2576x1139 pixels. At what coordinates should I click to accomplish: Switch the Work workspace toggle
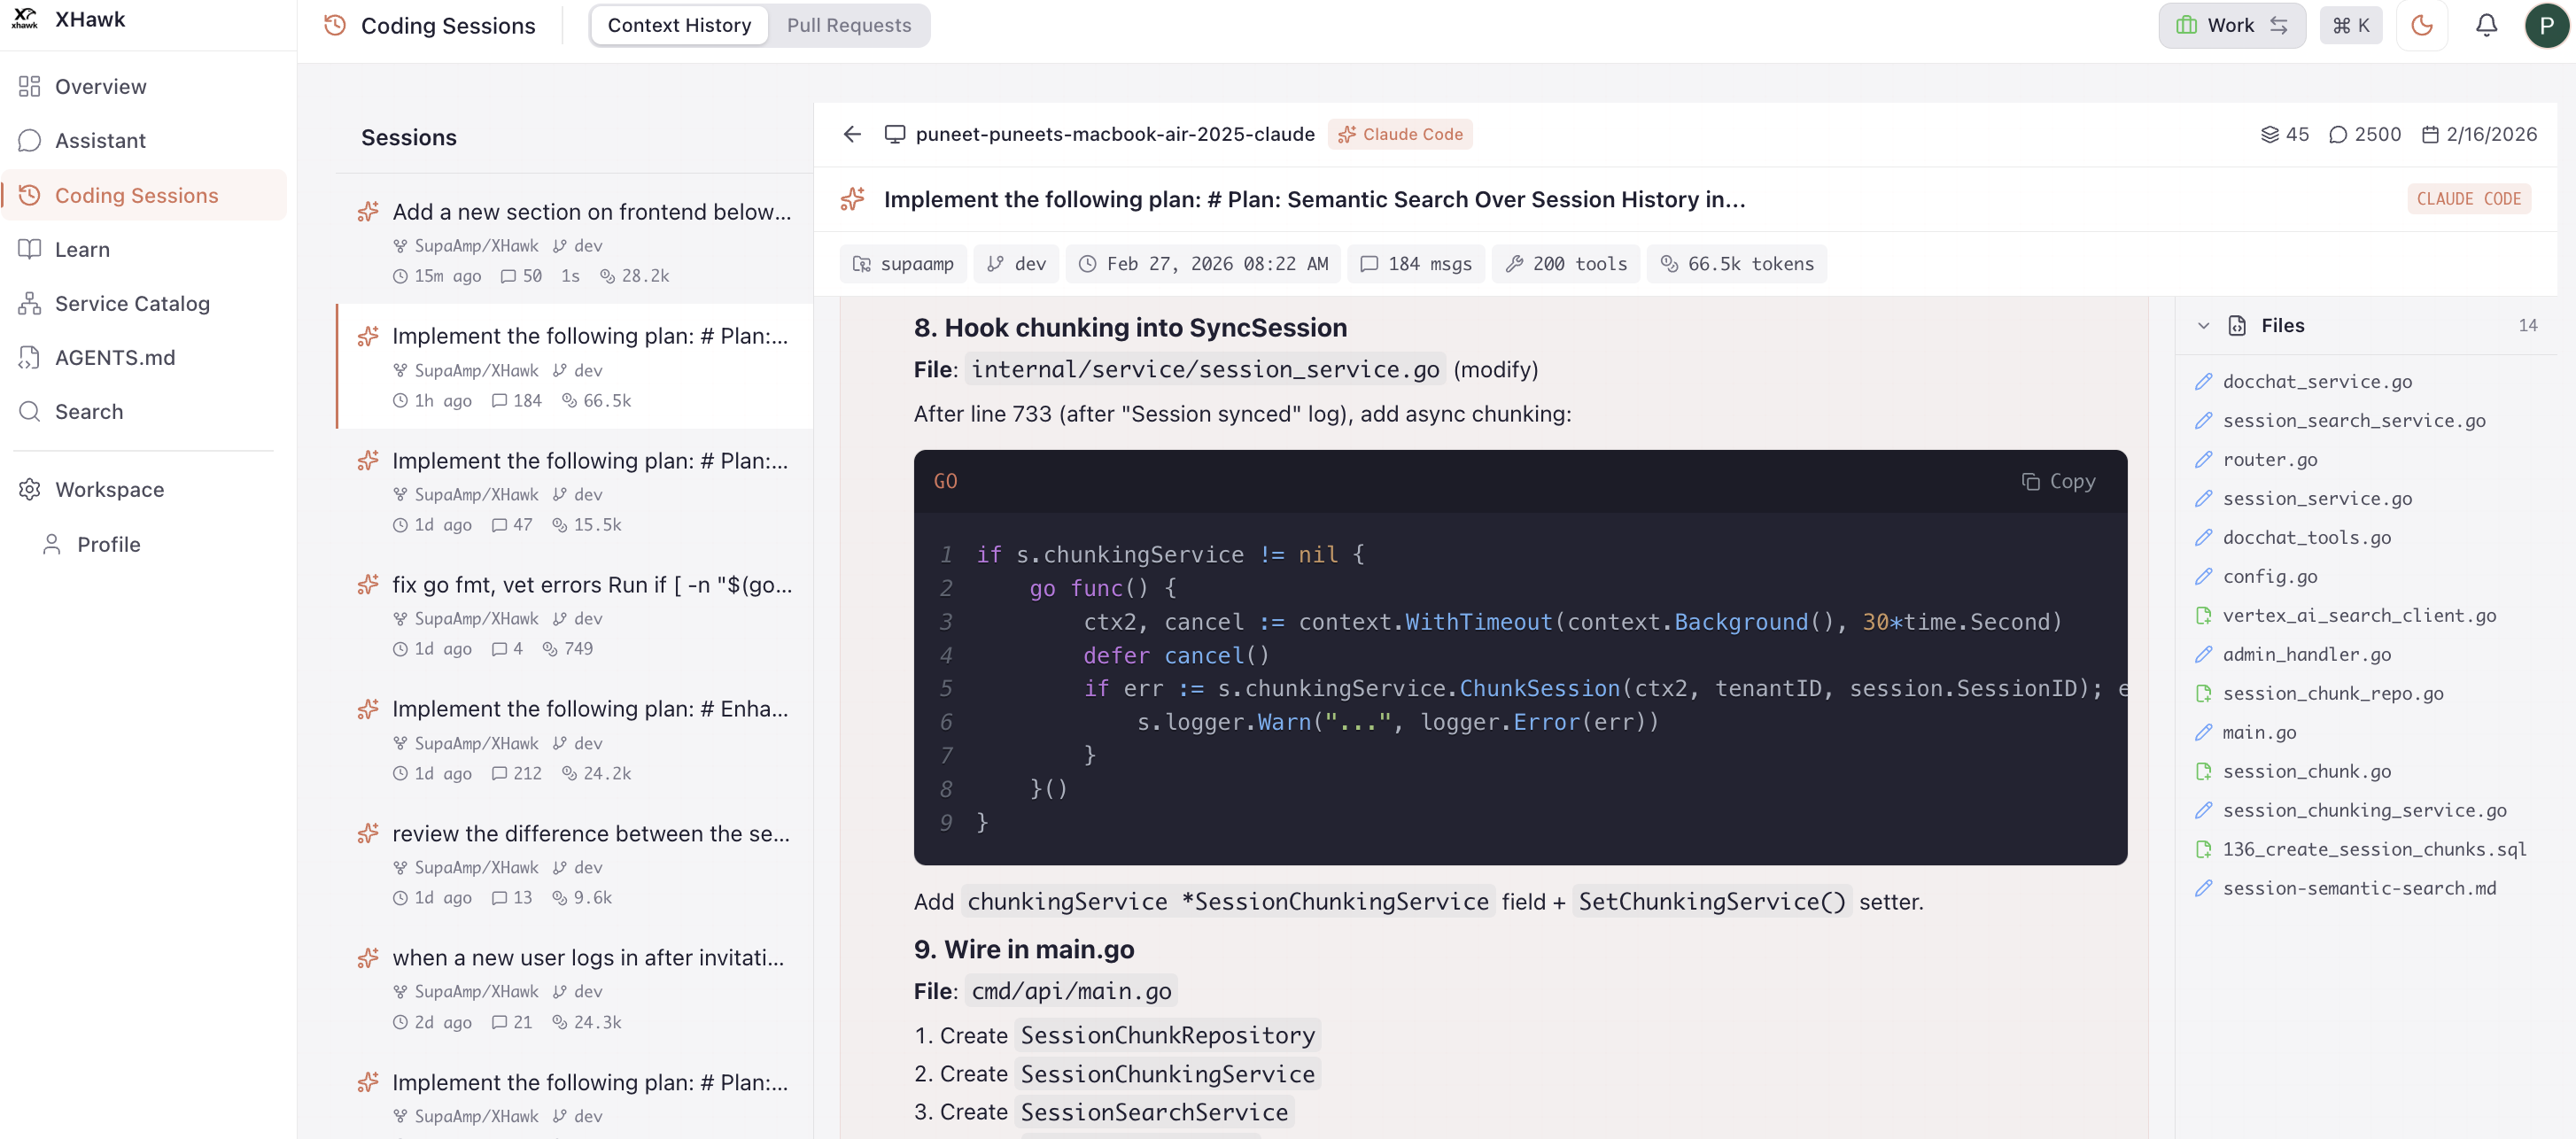(2231, 26)
